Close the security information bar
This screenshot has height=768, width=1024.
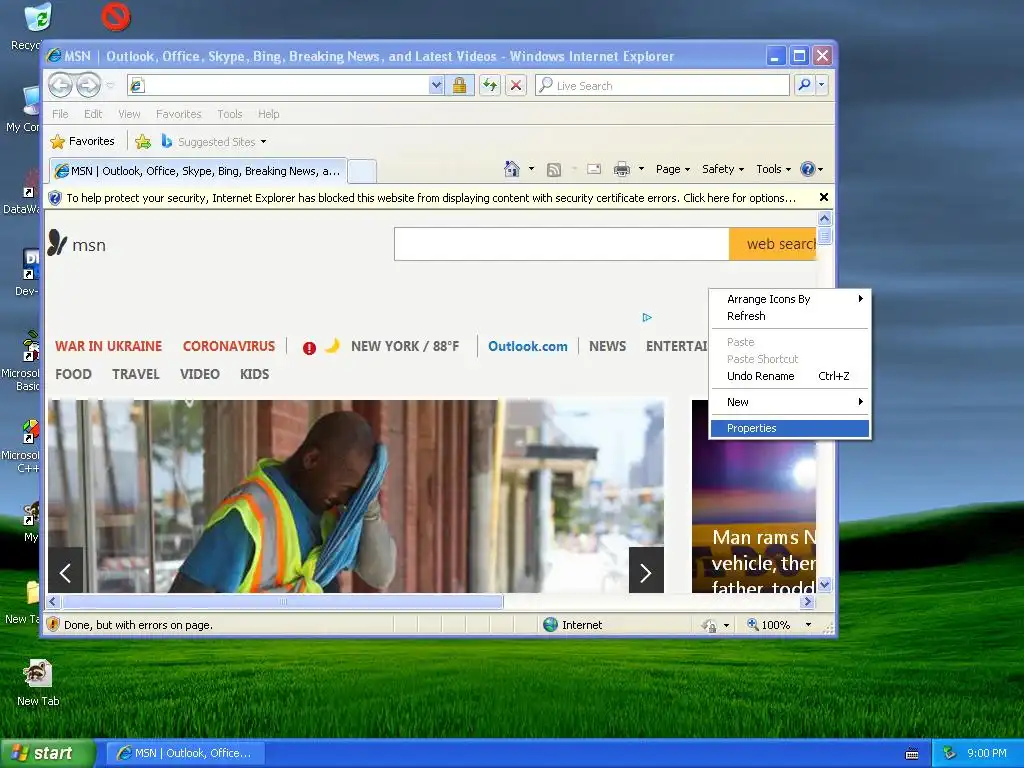pyautogui.click(x=824, y=197)
